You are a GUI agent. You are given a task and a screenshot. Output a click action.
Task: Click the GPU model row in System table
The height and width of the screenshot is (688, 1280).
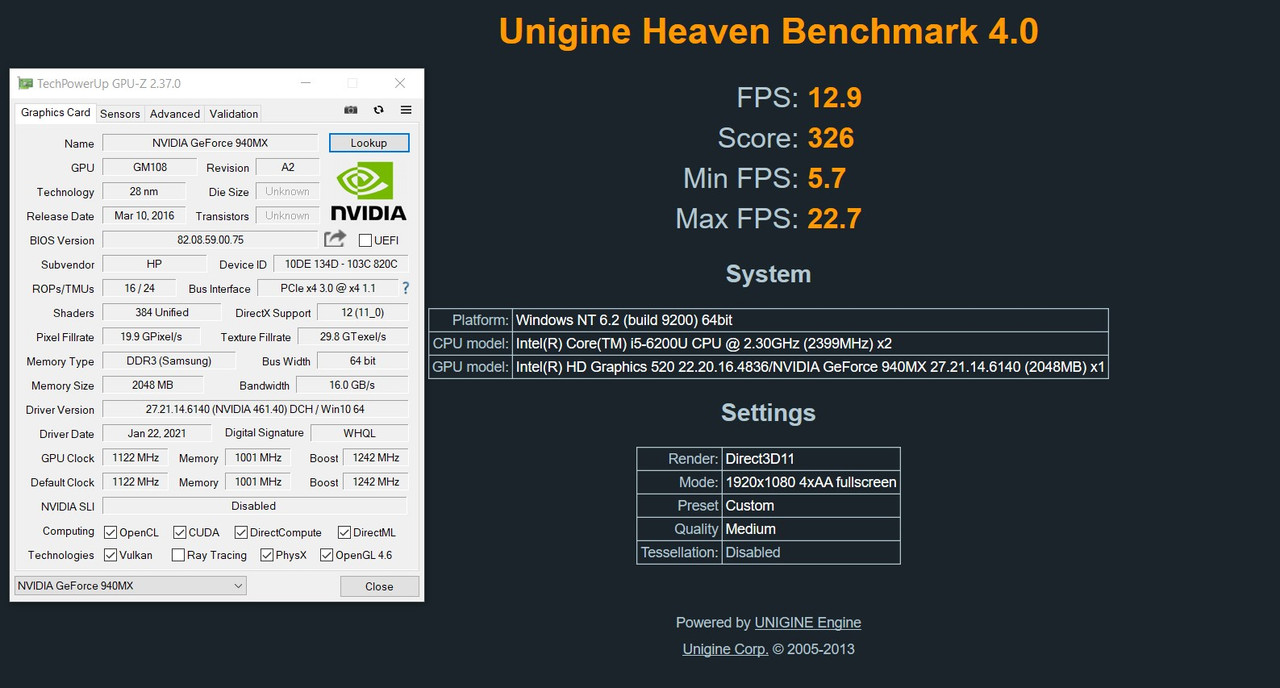tap(768, 367)
